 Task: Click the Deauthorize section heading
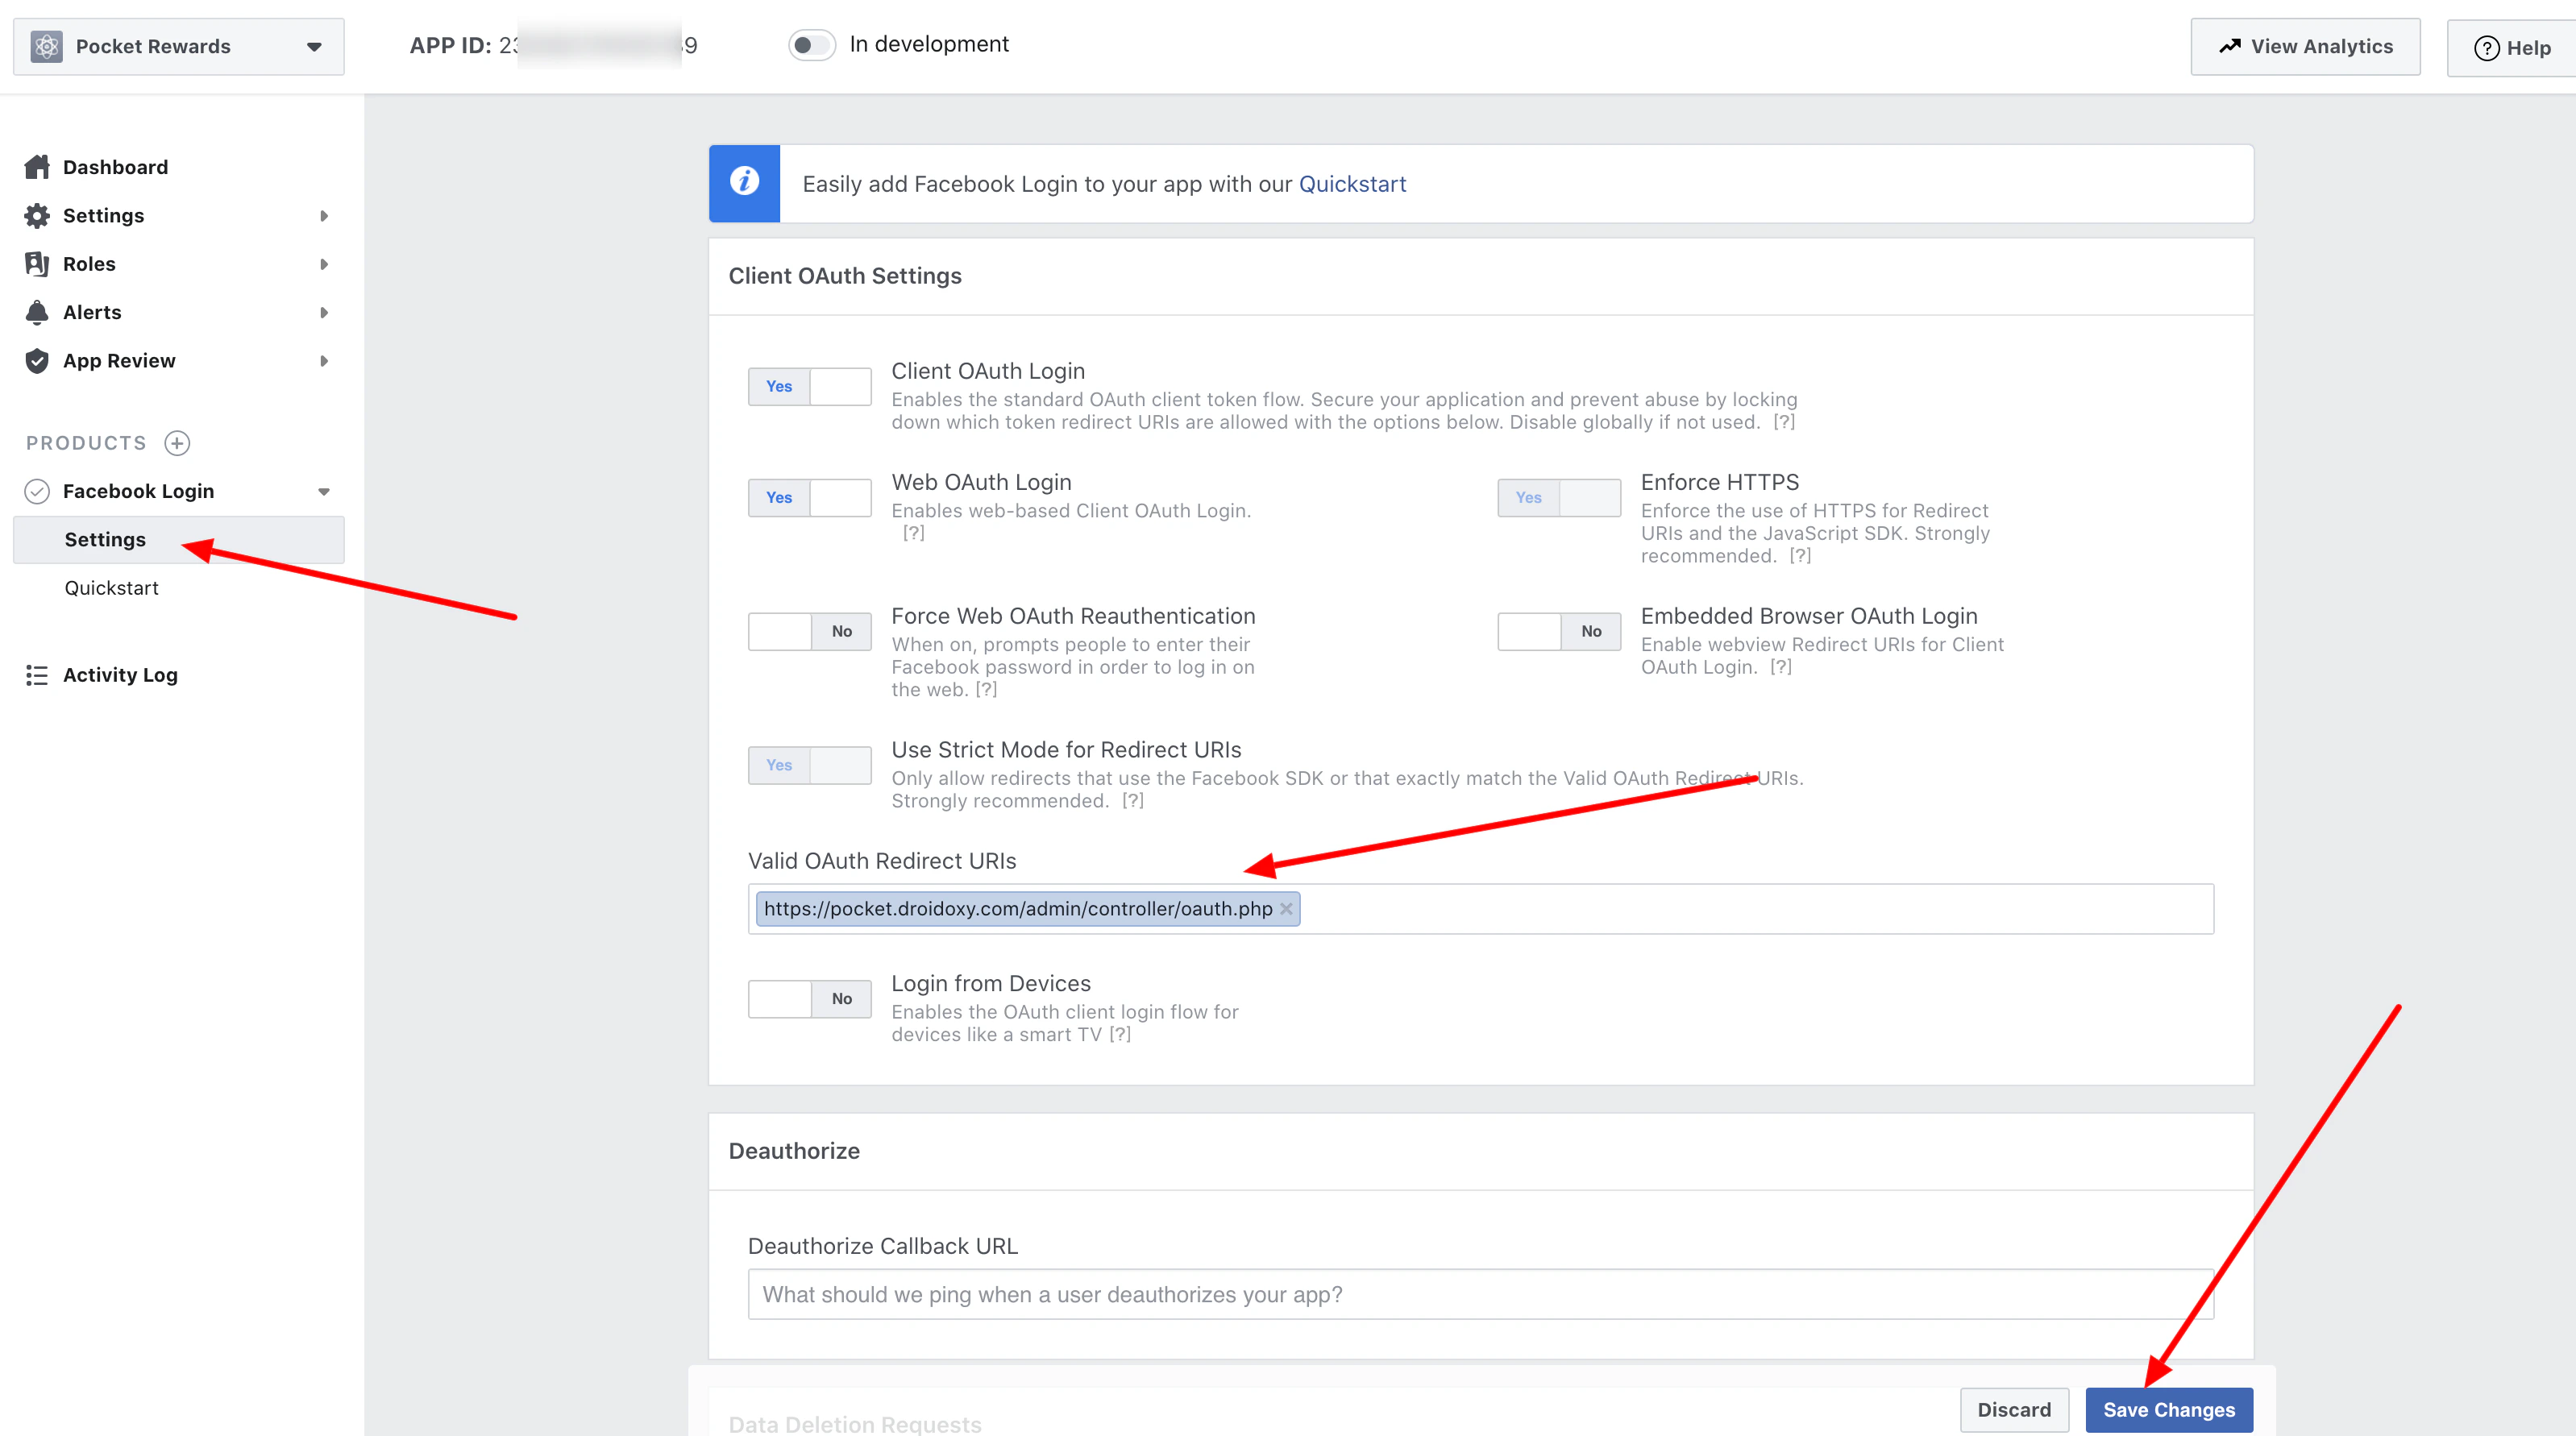point(794,1151)
